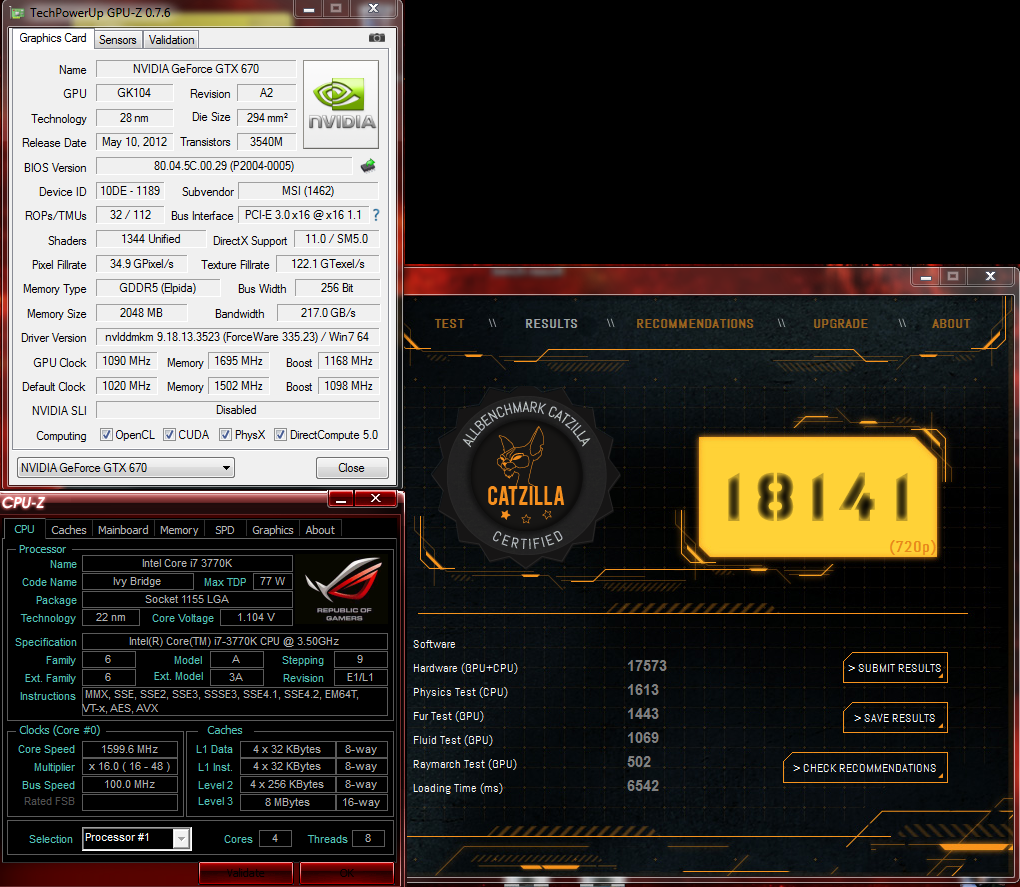The width and height of the screenshot is (1020, 887).
Task: Close the CPU-Z window via X
Action: [375, 499]
